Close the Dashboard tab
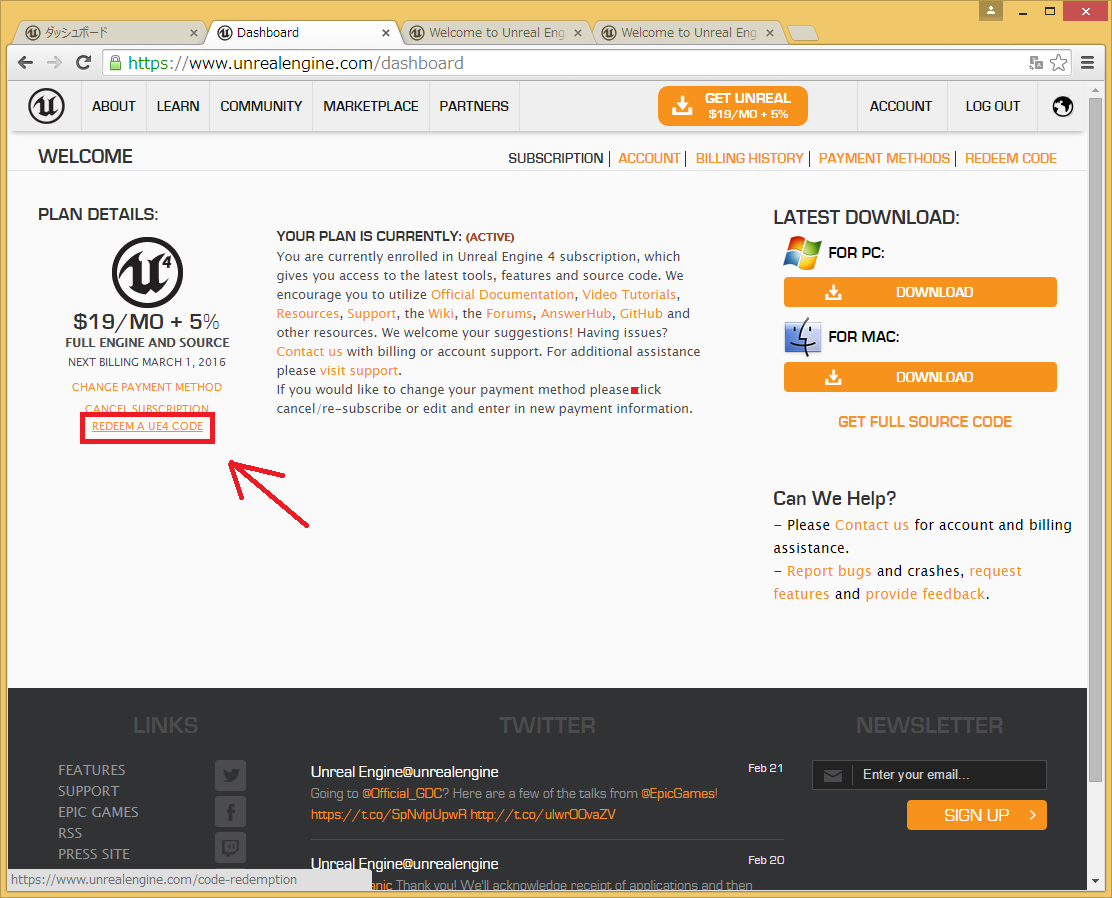This screenshot has height=898, width=1112. coord(386,33)
